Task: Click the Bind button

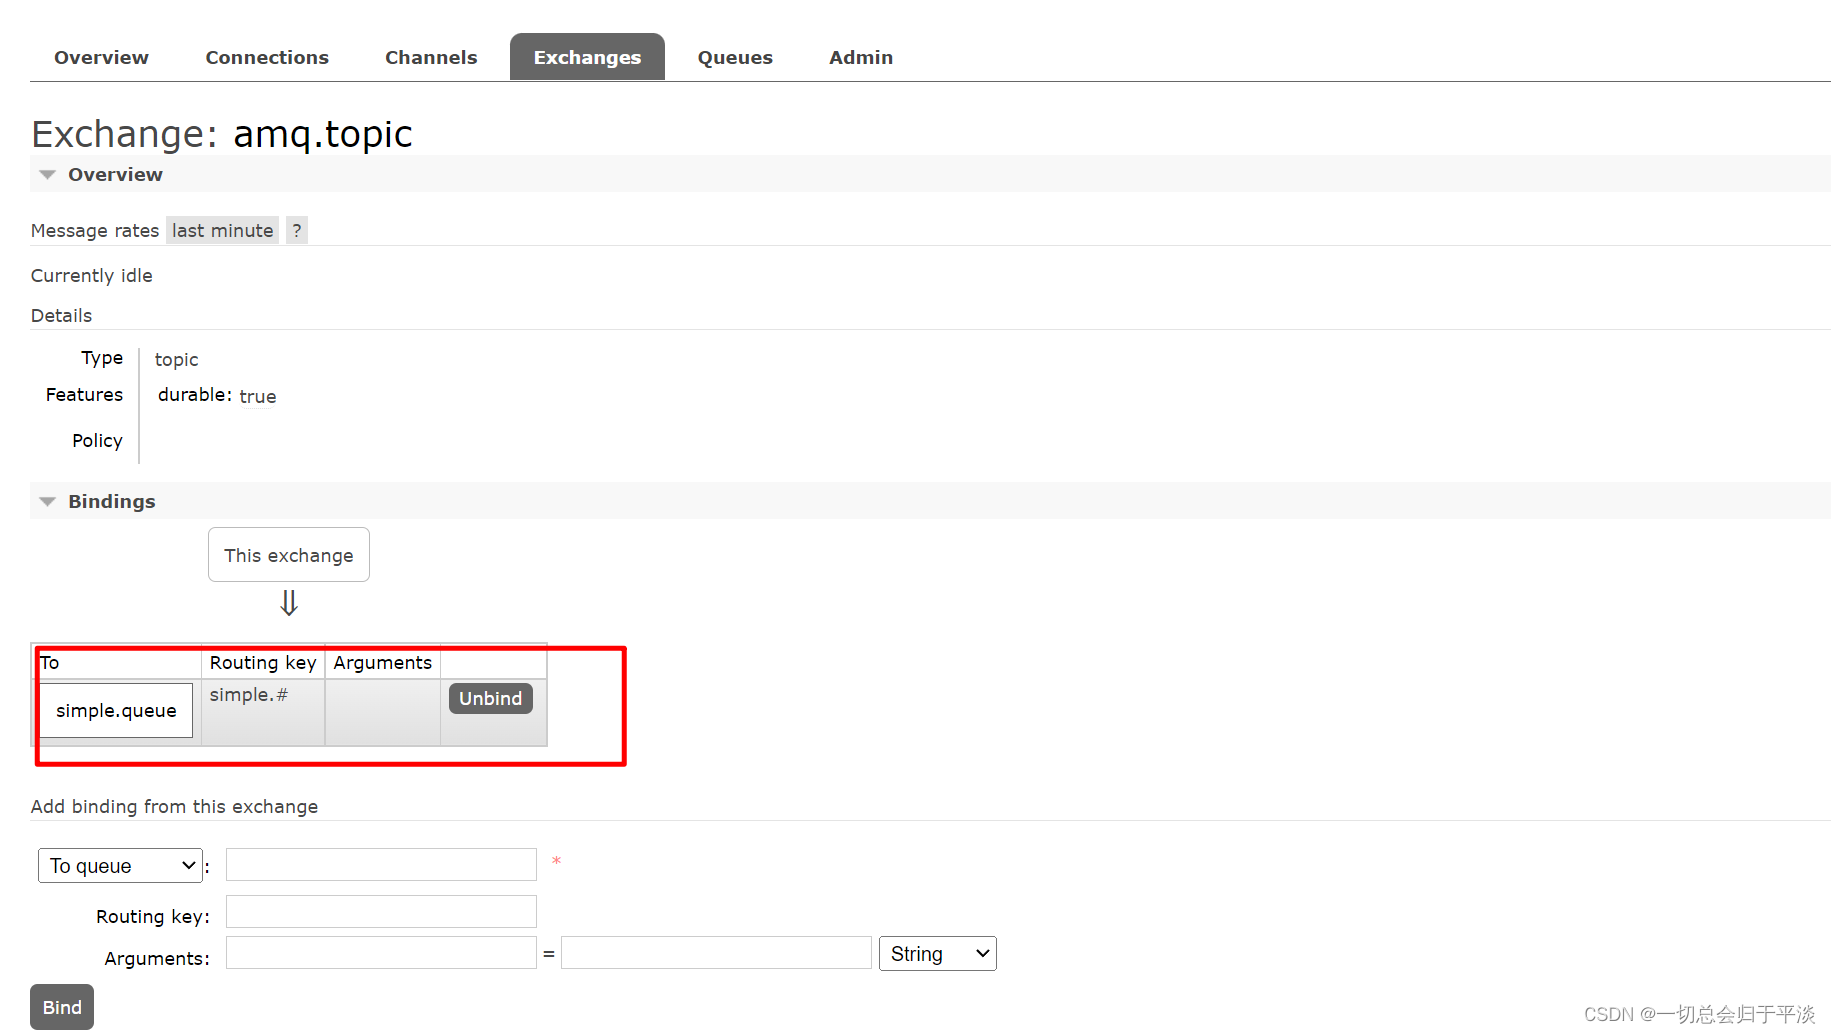Action: (x=62, y=1007)
